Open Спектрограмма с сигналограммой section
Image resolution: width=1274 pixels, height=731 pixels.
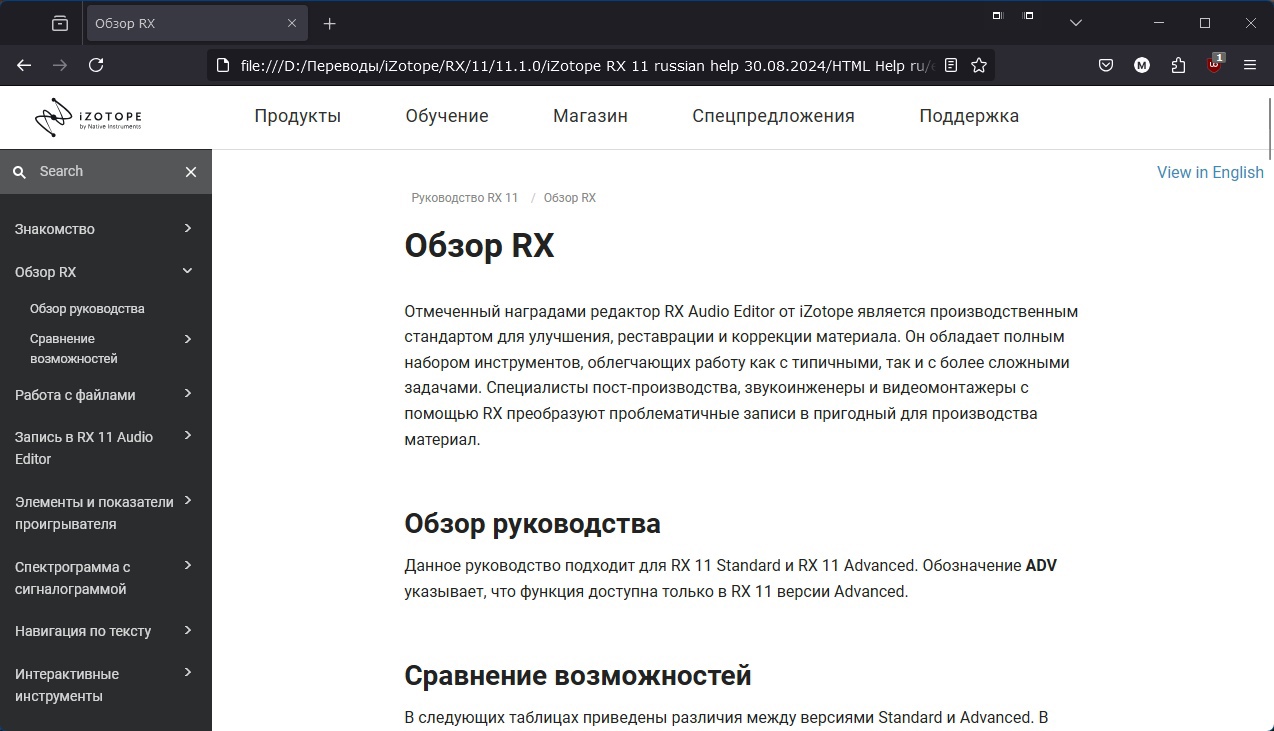tap(73, 578)
